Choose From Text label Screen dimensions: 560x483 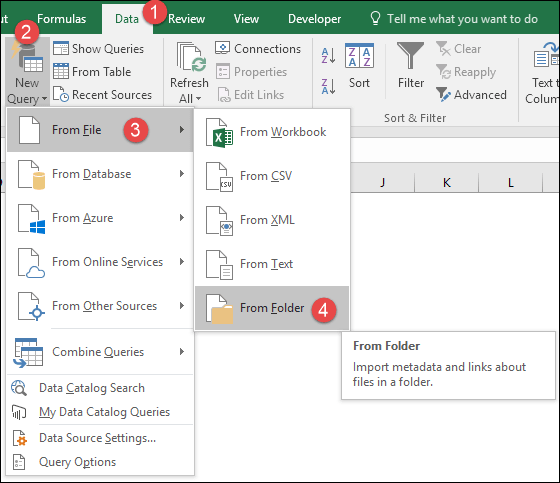tap(266, 264)
